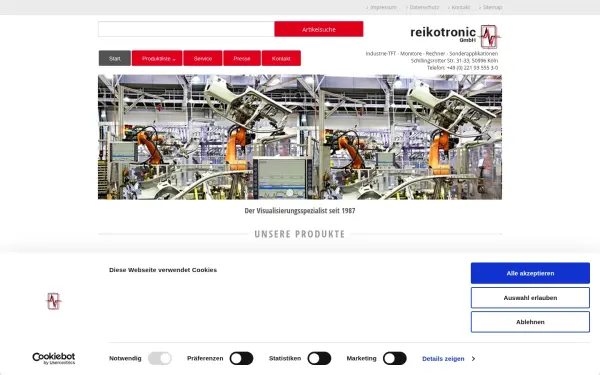Go to the Start menu item
Screen dimensions: 600x375
point(115,58)
